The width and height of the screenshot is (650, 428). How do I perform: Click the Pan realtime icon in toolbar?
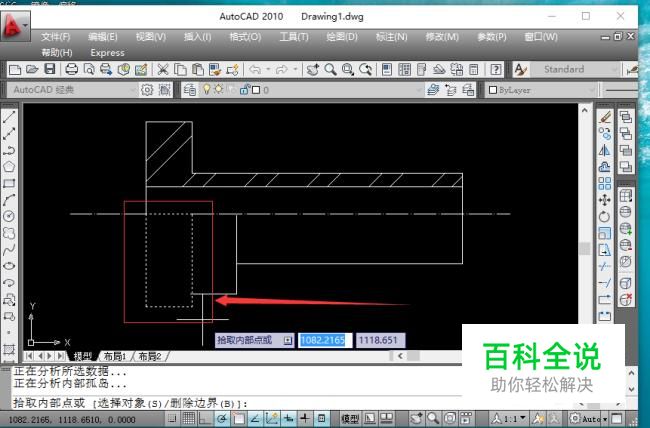coord(313,69)
